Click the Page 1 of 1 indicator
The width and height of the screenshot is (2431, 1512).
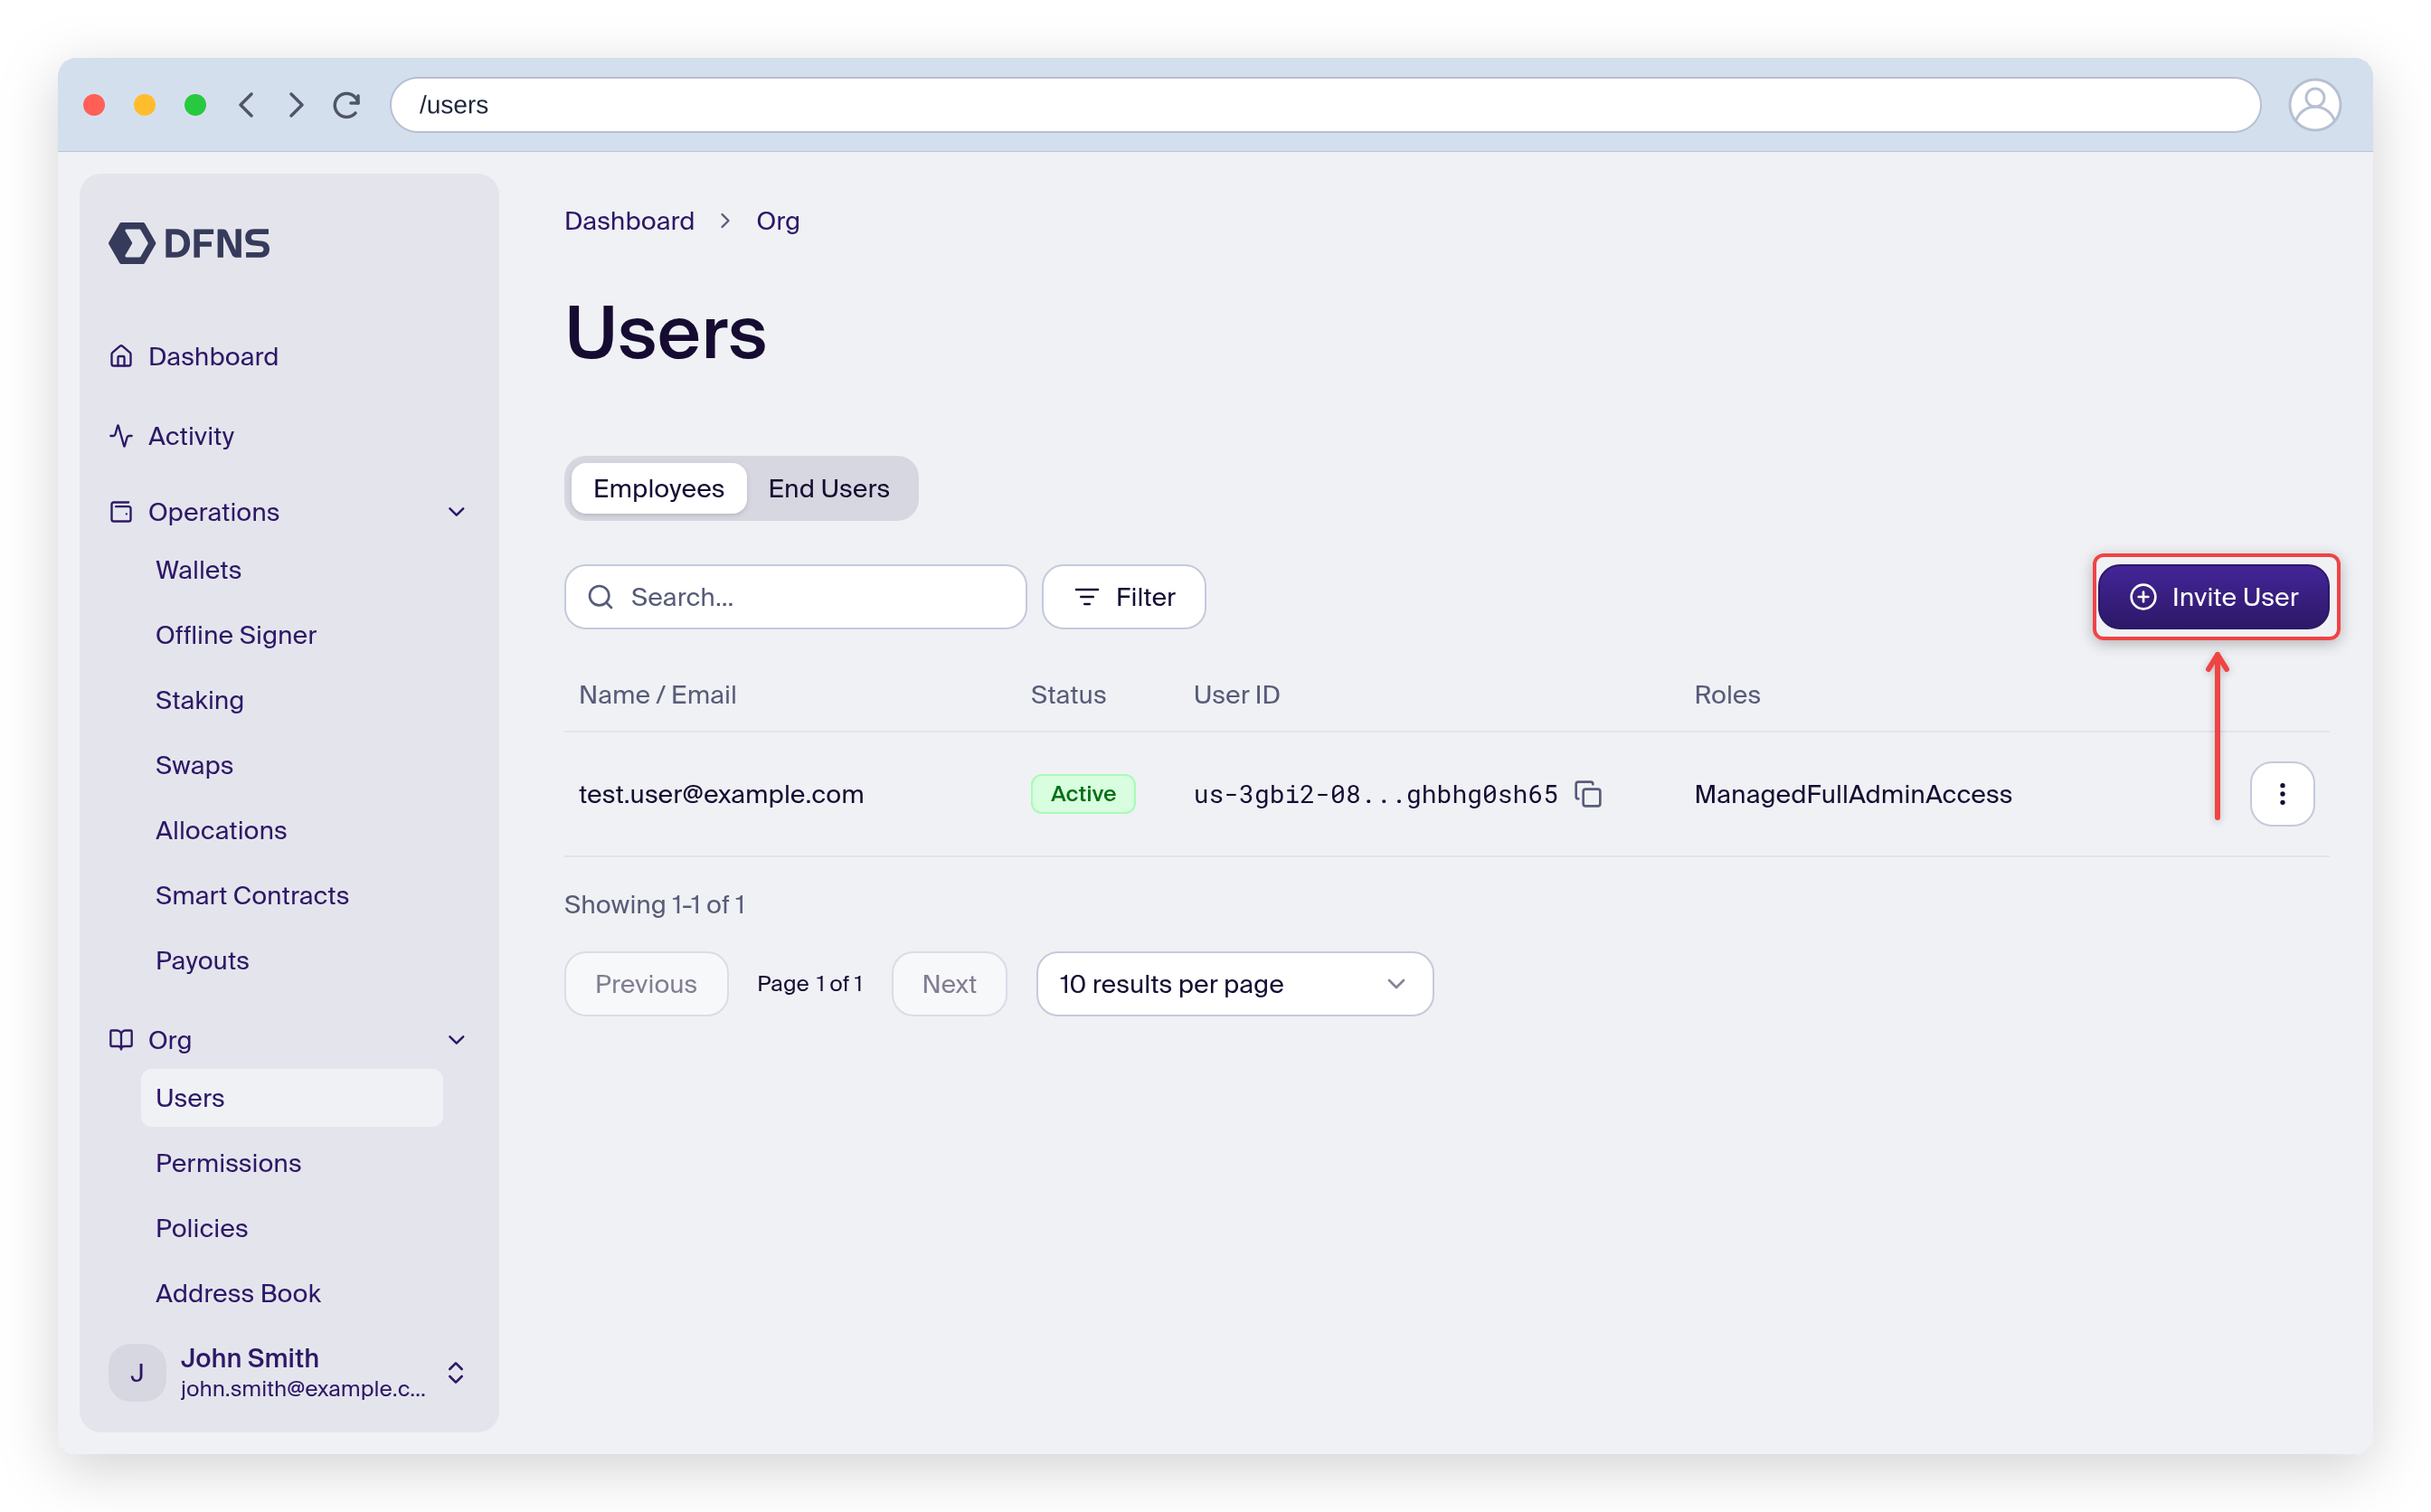[x=809, y=984]
